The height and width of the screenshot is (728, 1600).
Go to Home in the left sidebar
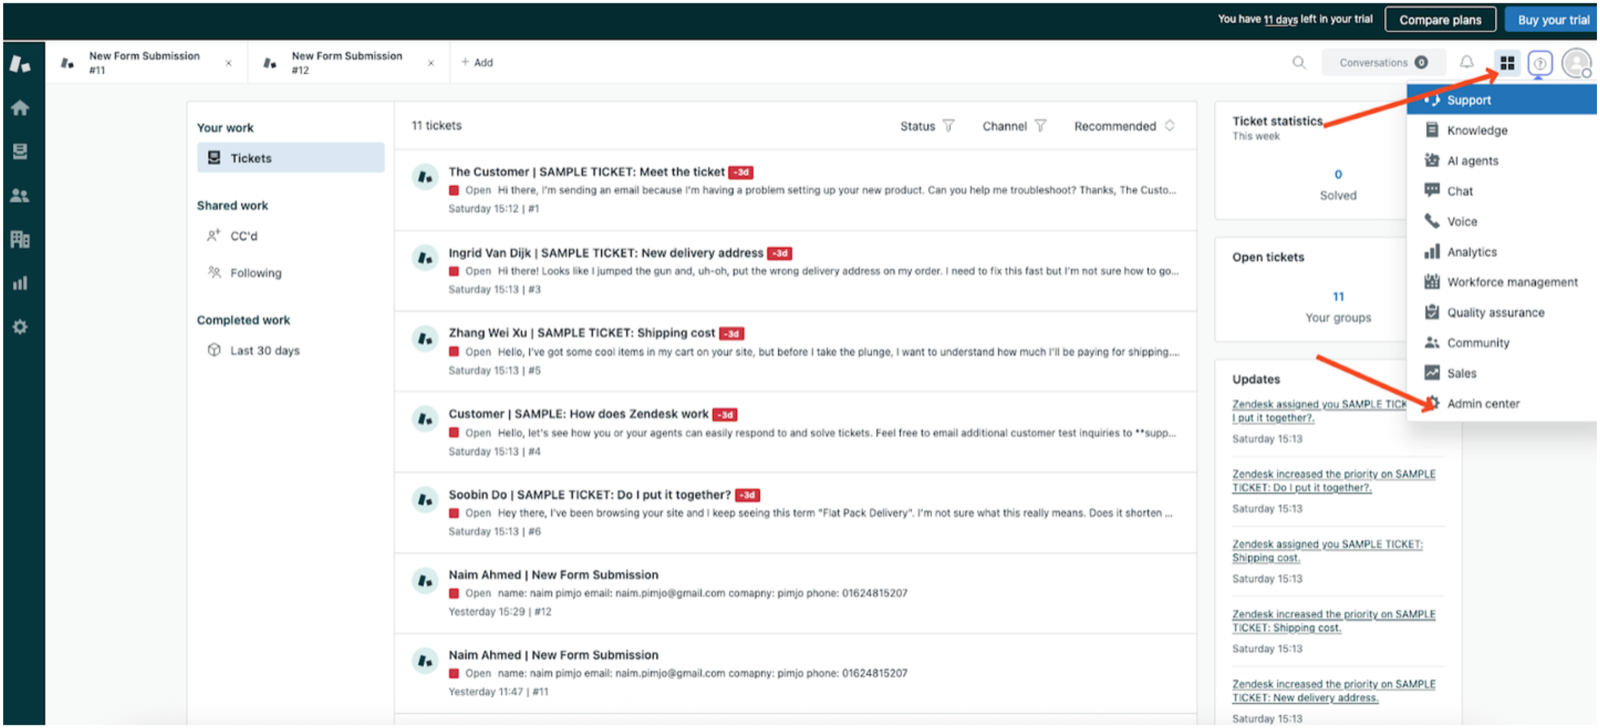20,108
